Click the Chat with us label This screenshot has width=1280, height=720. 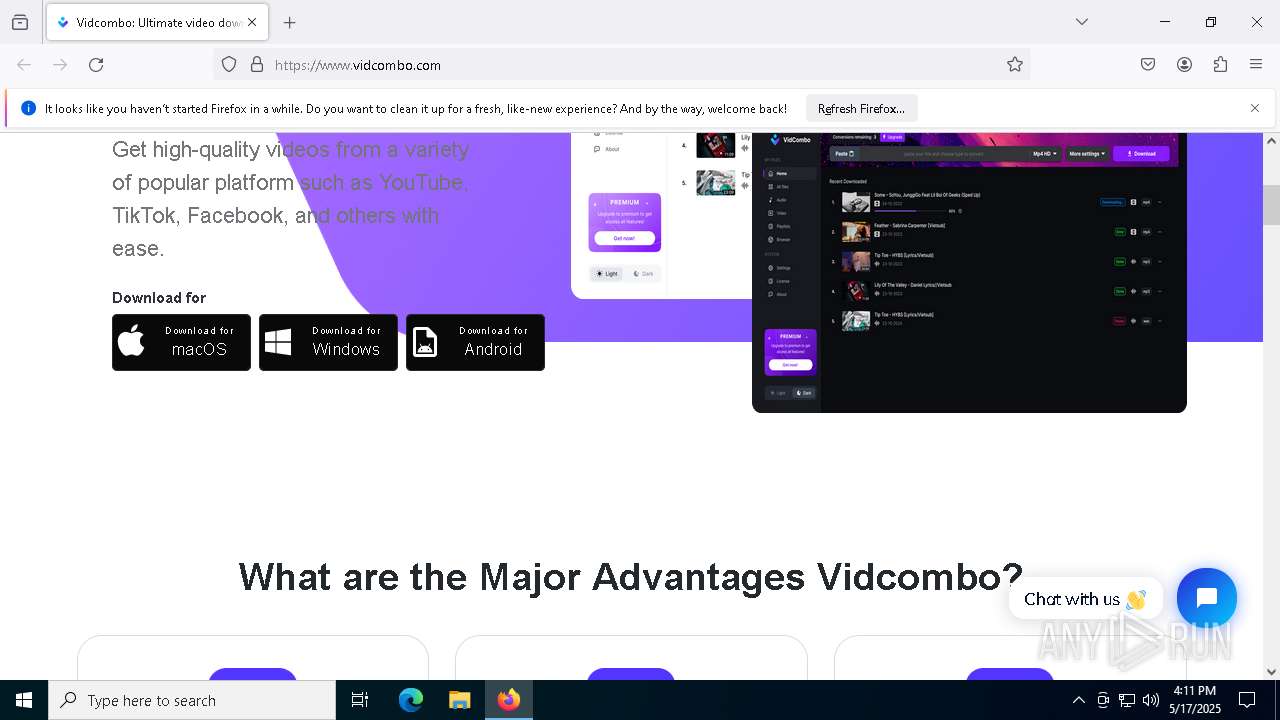(1085, 599)
